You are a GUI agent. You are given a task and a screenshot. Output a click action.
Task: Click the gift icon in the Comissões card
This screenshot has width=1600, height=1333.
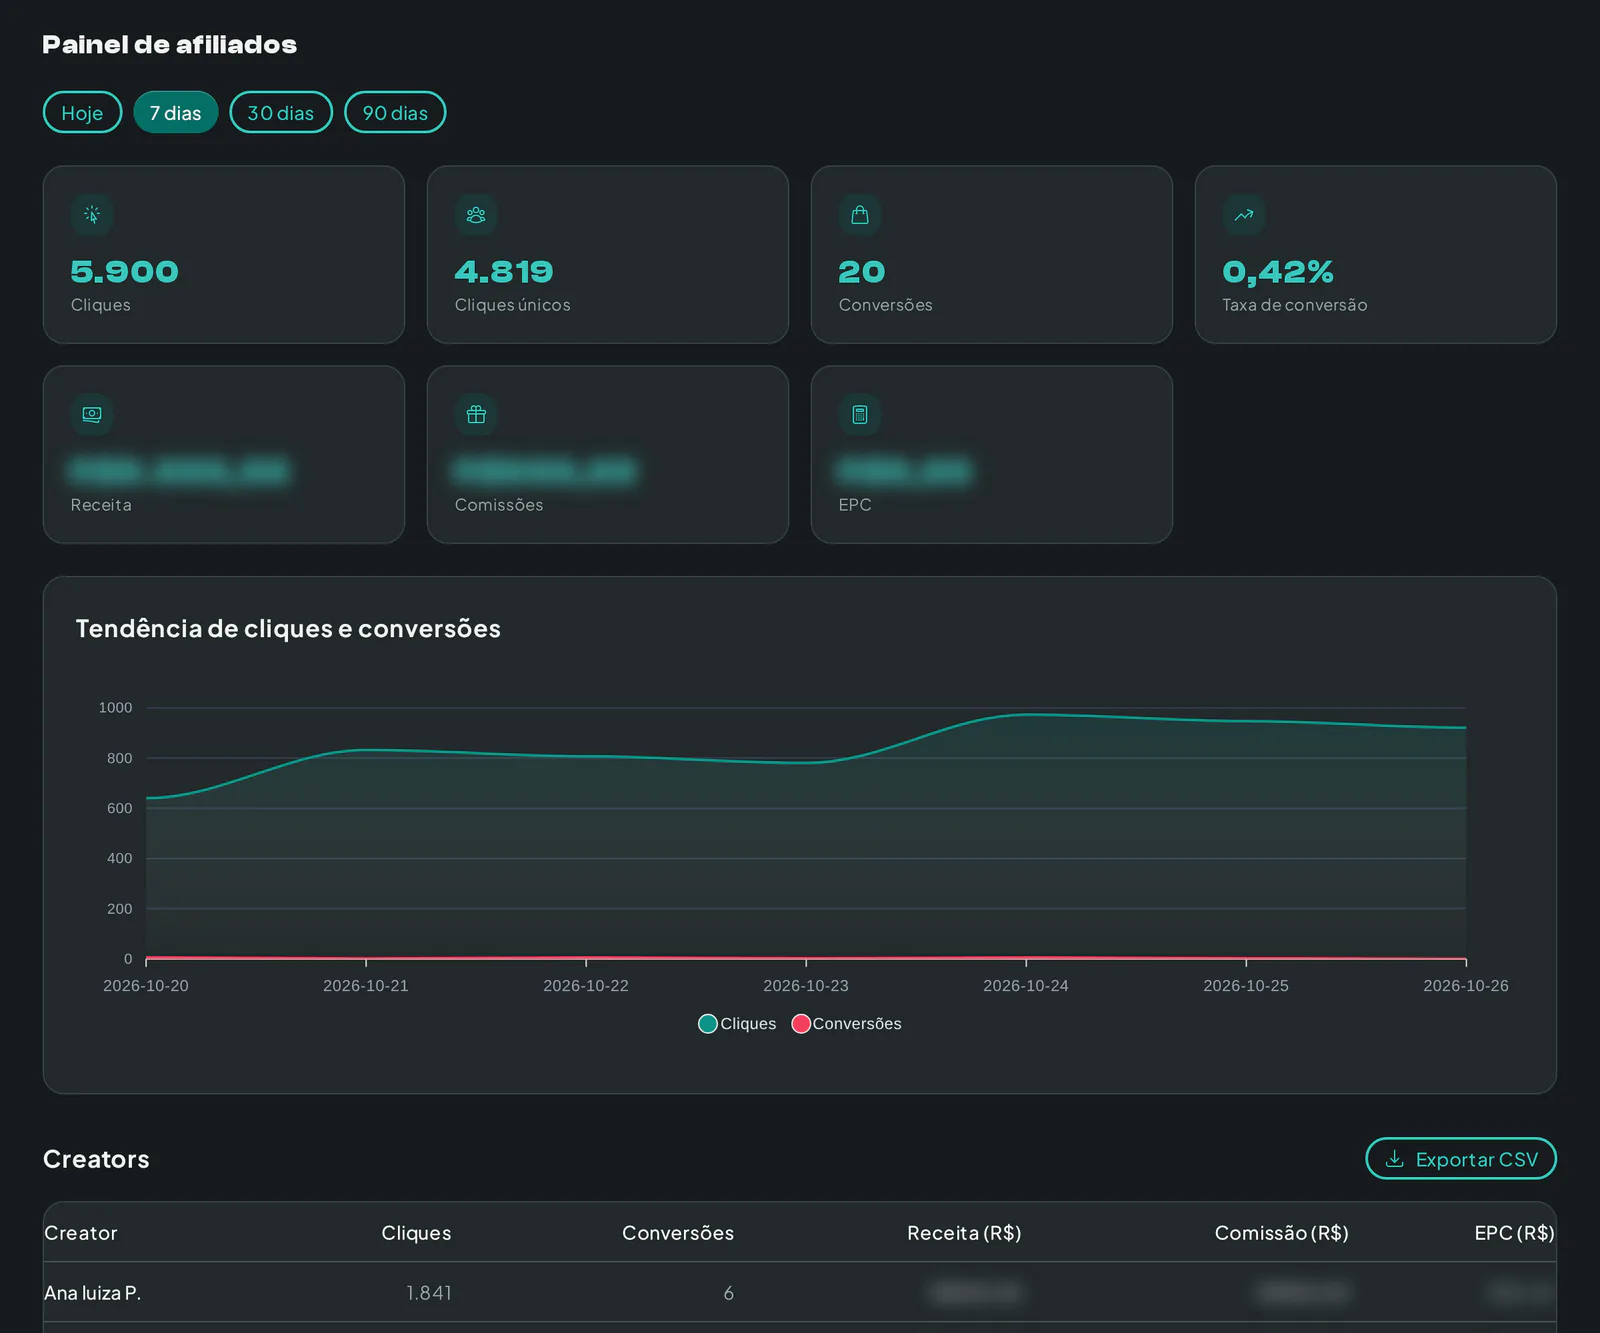click(476, 415)
